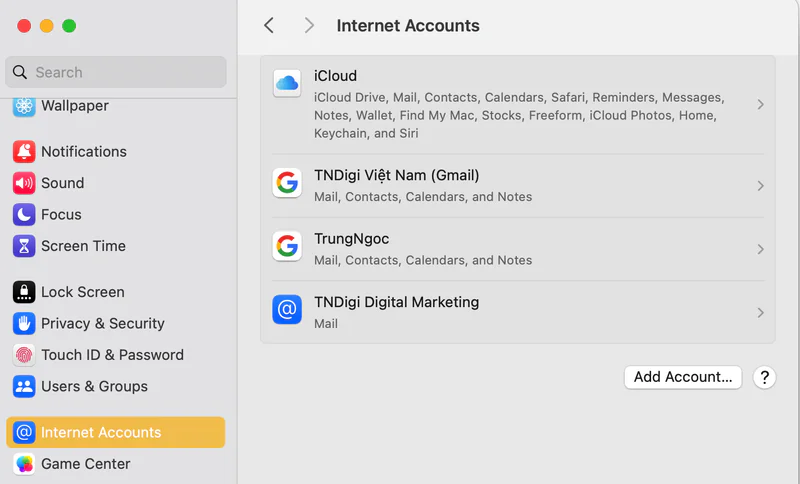The width and height of the screenshot is (800, 484).
Task: Open Lock Screen label in sidebar
Action: coord(83,292)
